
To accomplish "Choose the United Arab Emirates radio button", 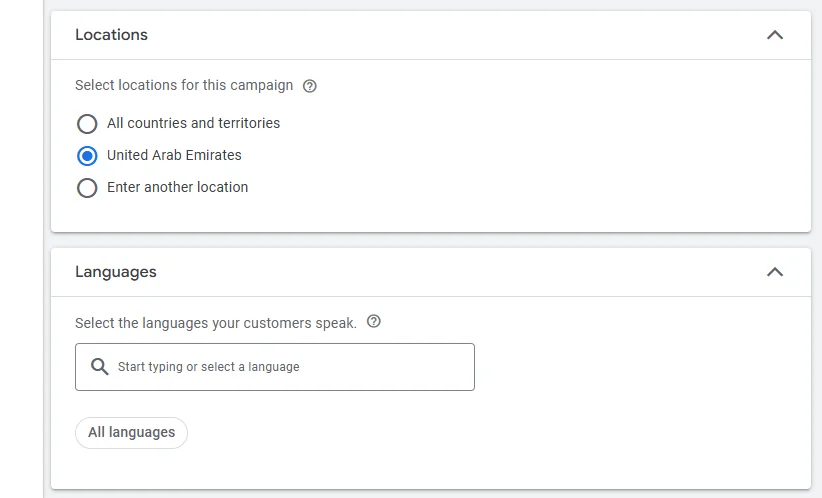I will (x=87, y=156).
